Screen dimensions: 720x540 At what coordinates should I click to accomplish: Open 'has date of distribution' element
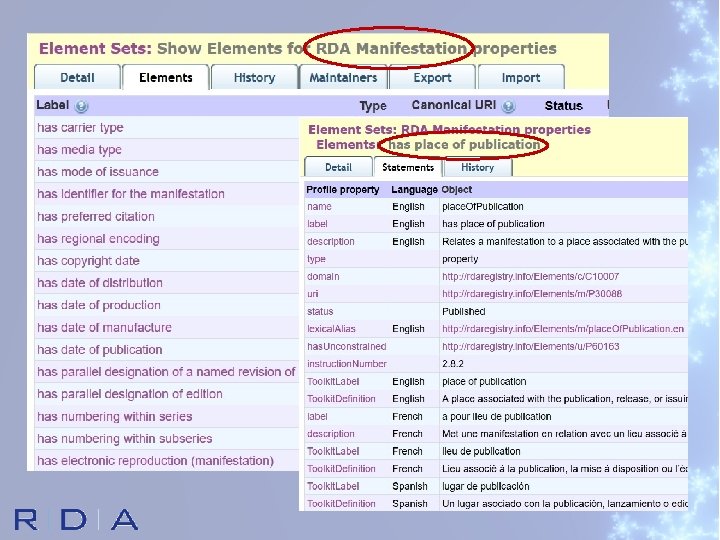100,283
